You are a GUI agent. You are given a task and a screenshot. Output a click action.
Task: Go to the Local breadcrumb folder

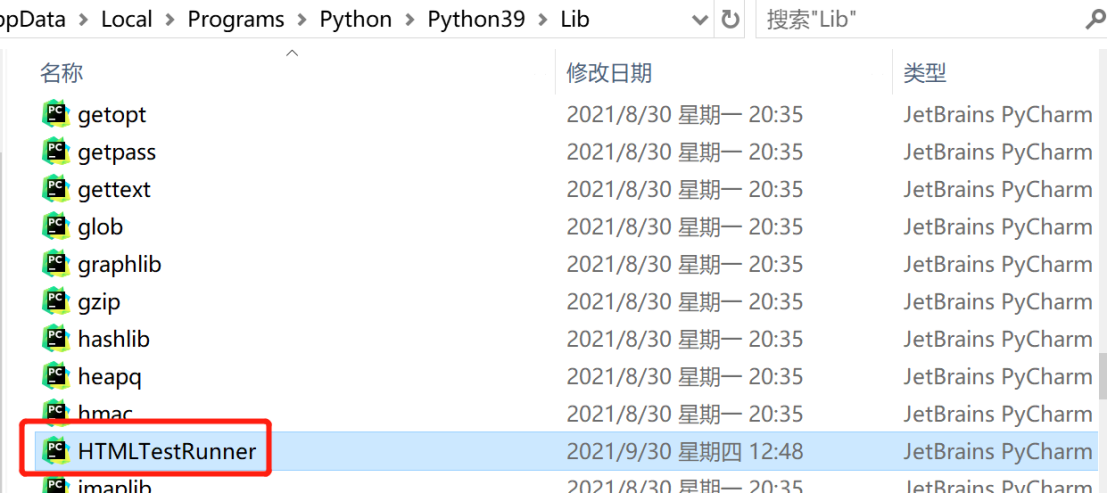point(126,19)
